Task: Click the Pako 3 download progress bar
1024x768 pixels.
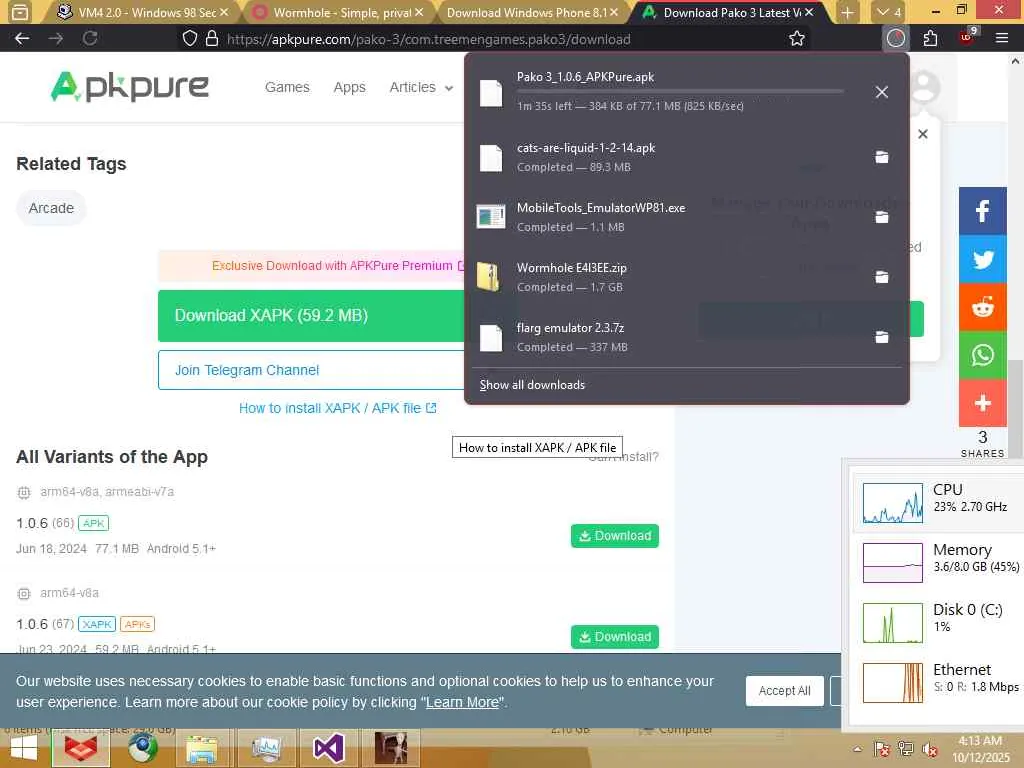Action: (680, 91)
